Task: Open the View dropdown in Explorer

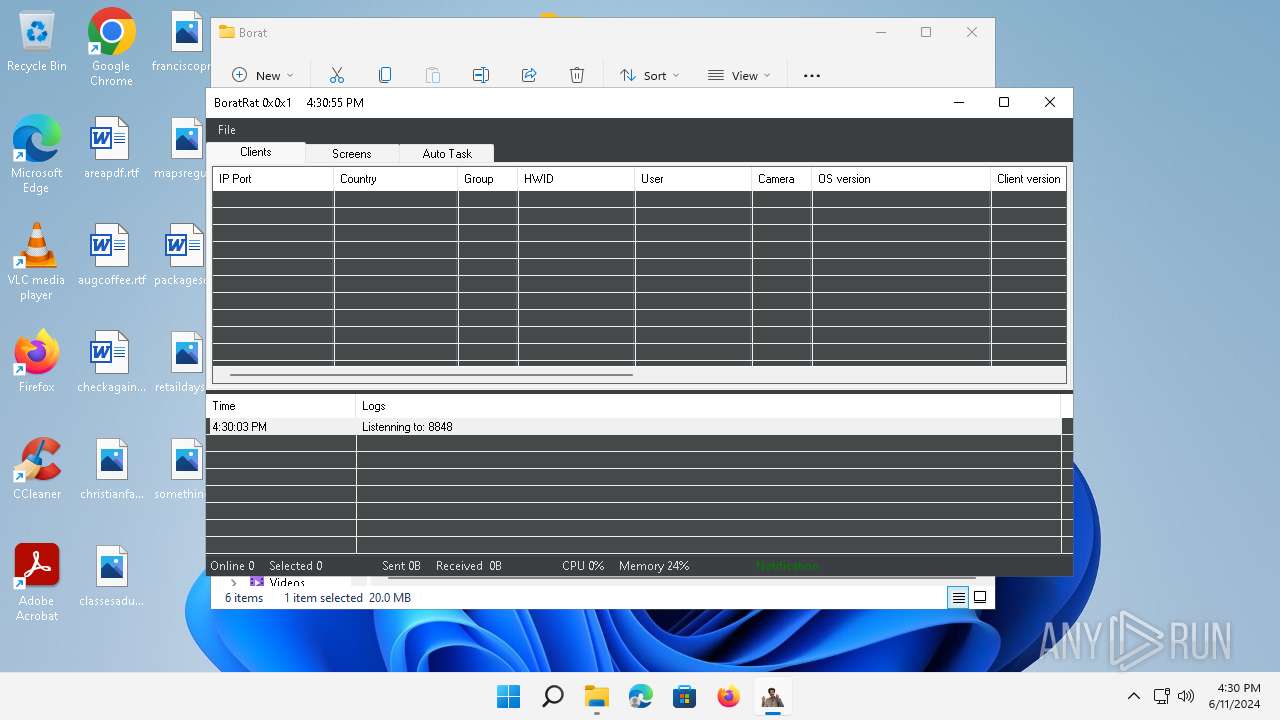Action: 739,75
